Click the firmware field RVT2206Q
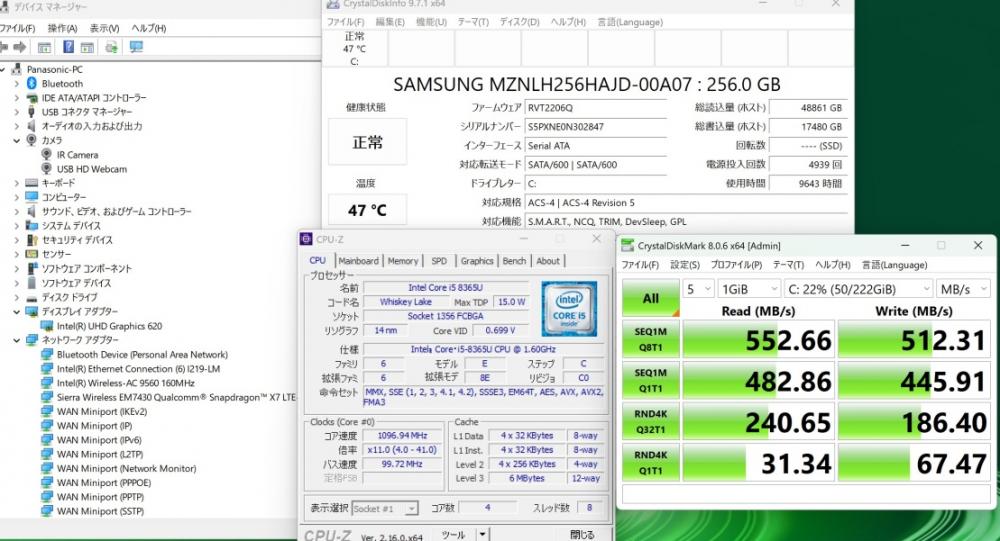Screen dimensions: 1000x541 pos(596,107)
